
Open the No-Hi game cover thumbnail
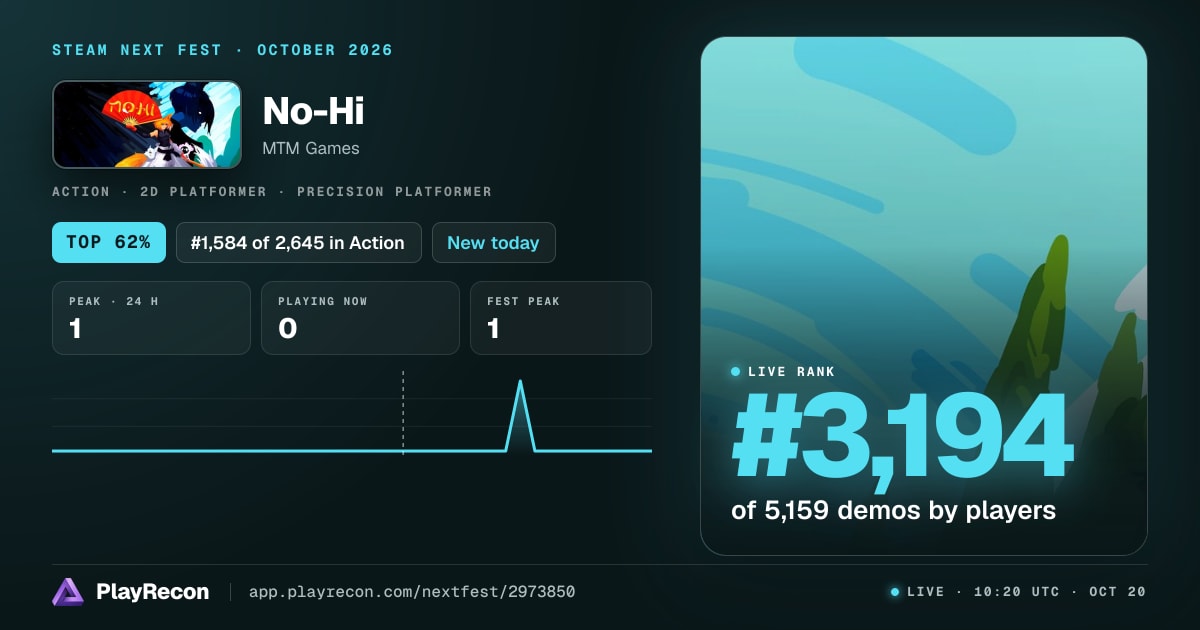point(147,125)
